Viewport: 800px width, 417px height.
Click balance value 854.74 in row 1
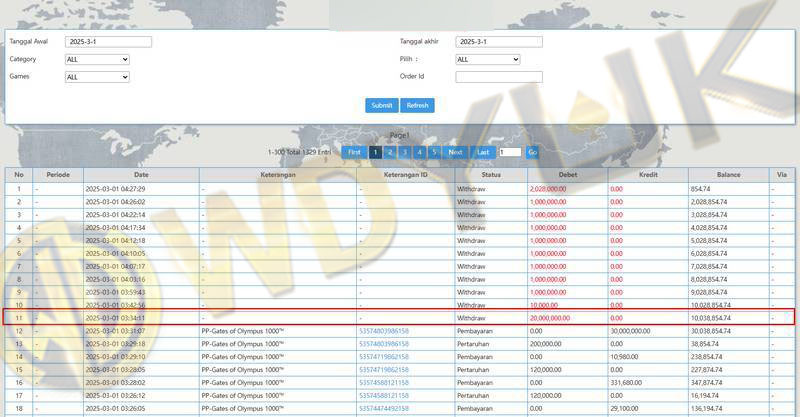[x=701, y=189]
